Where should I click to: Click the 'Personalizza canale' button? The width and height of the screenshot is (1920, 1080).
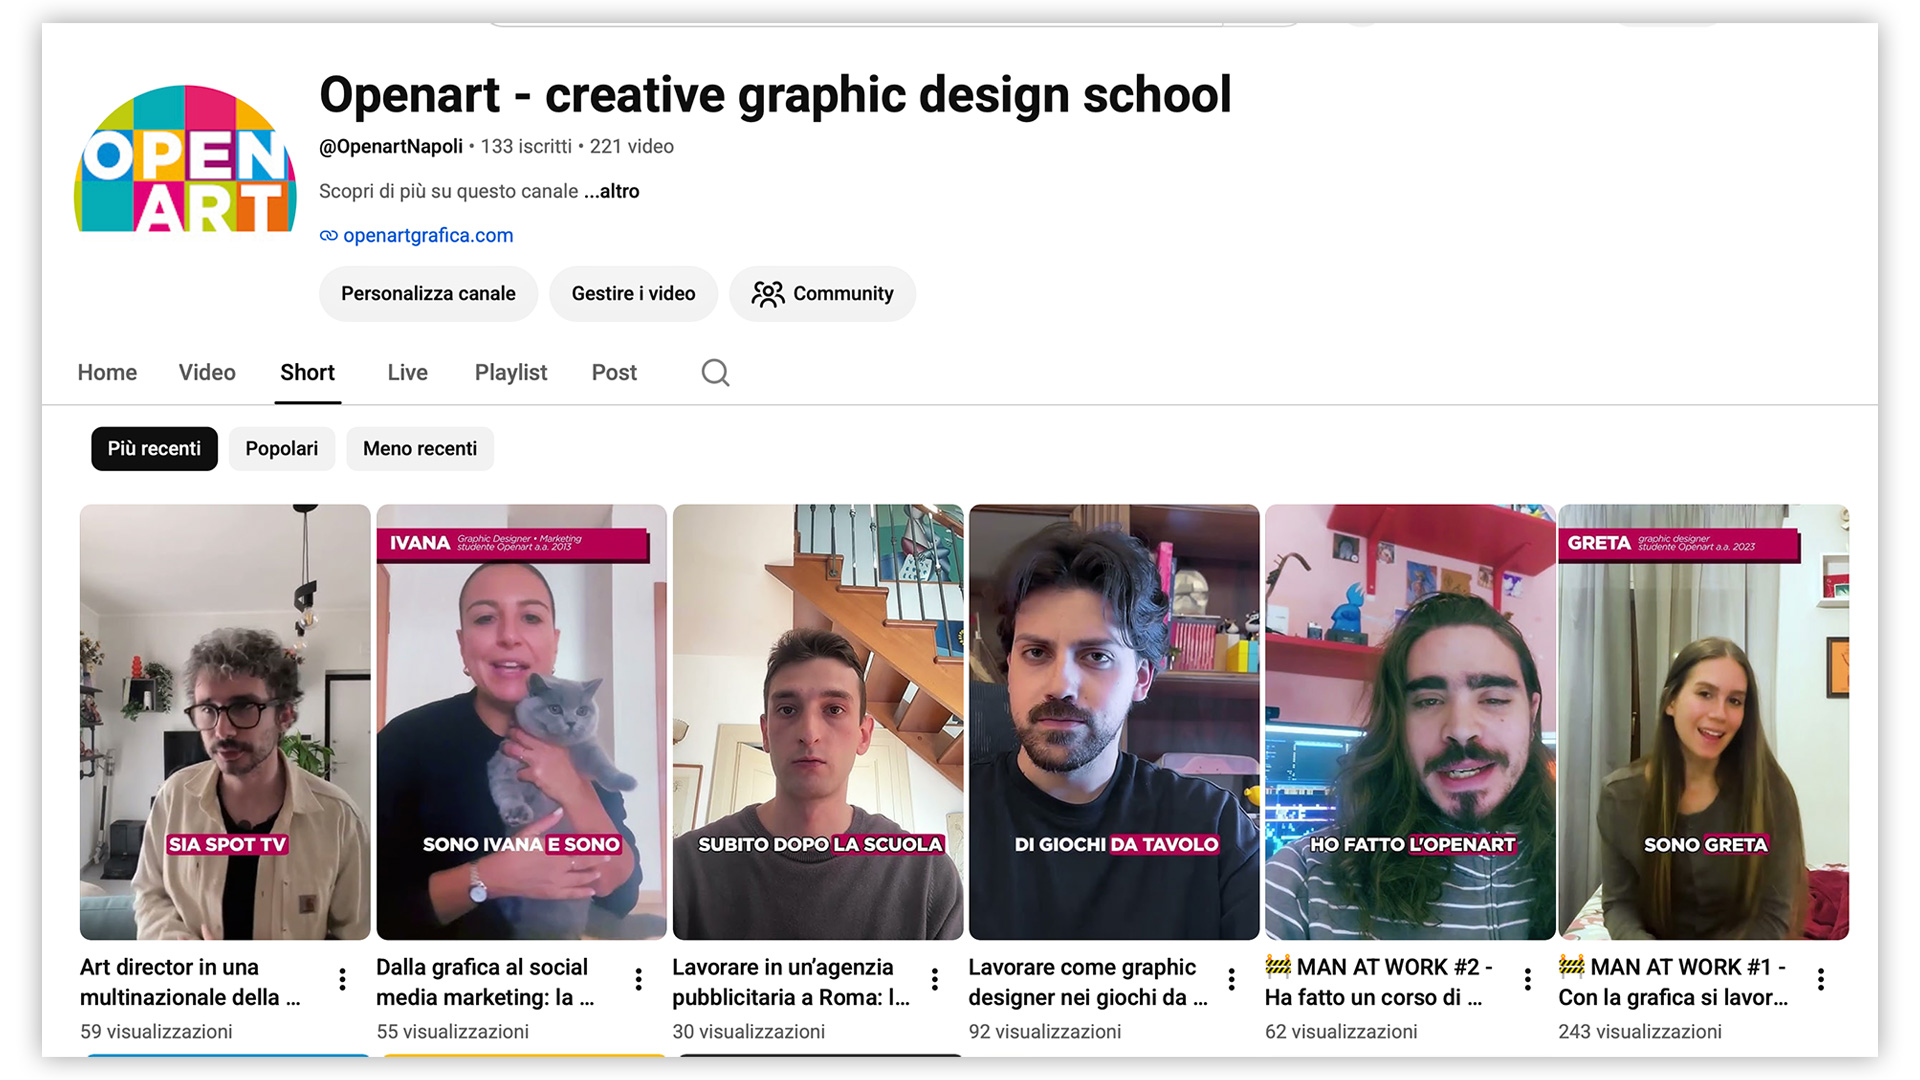coord(428,294)
